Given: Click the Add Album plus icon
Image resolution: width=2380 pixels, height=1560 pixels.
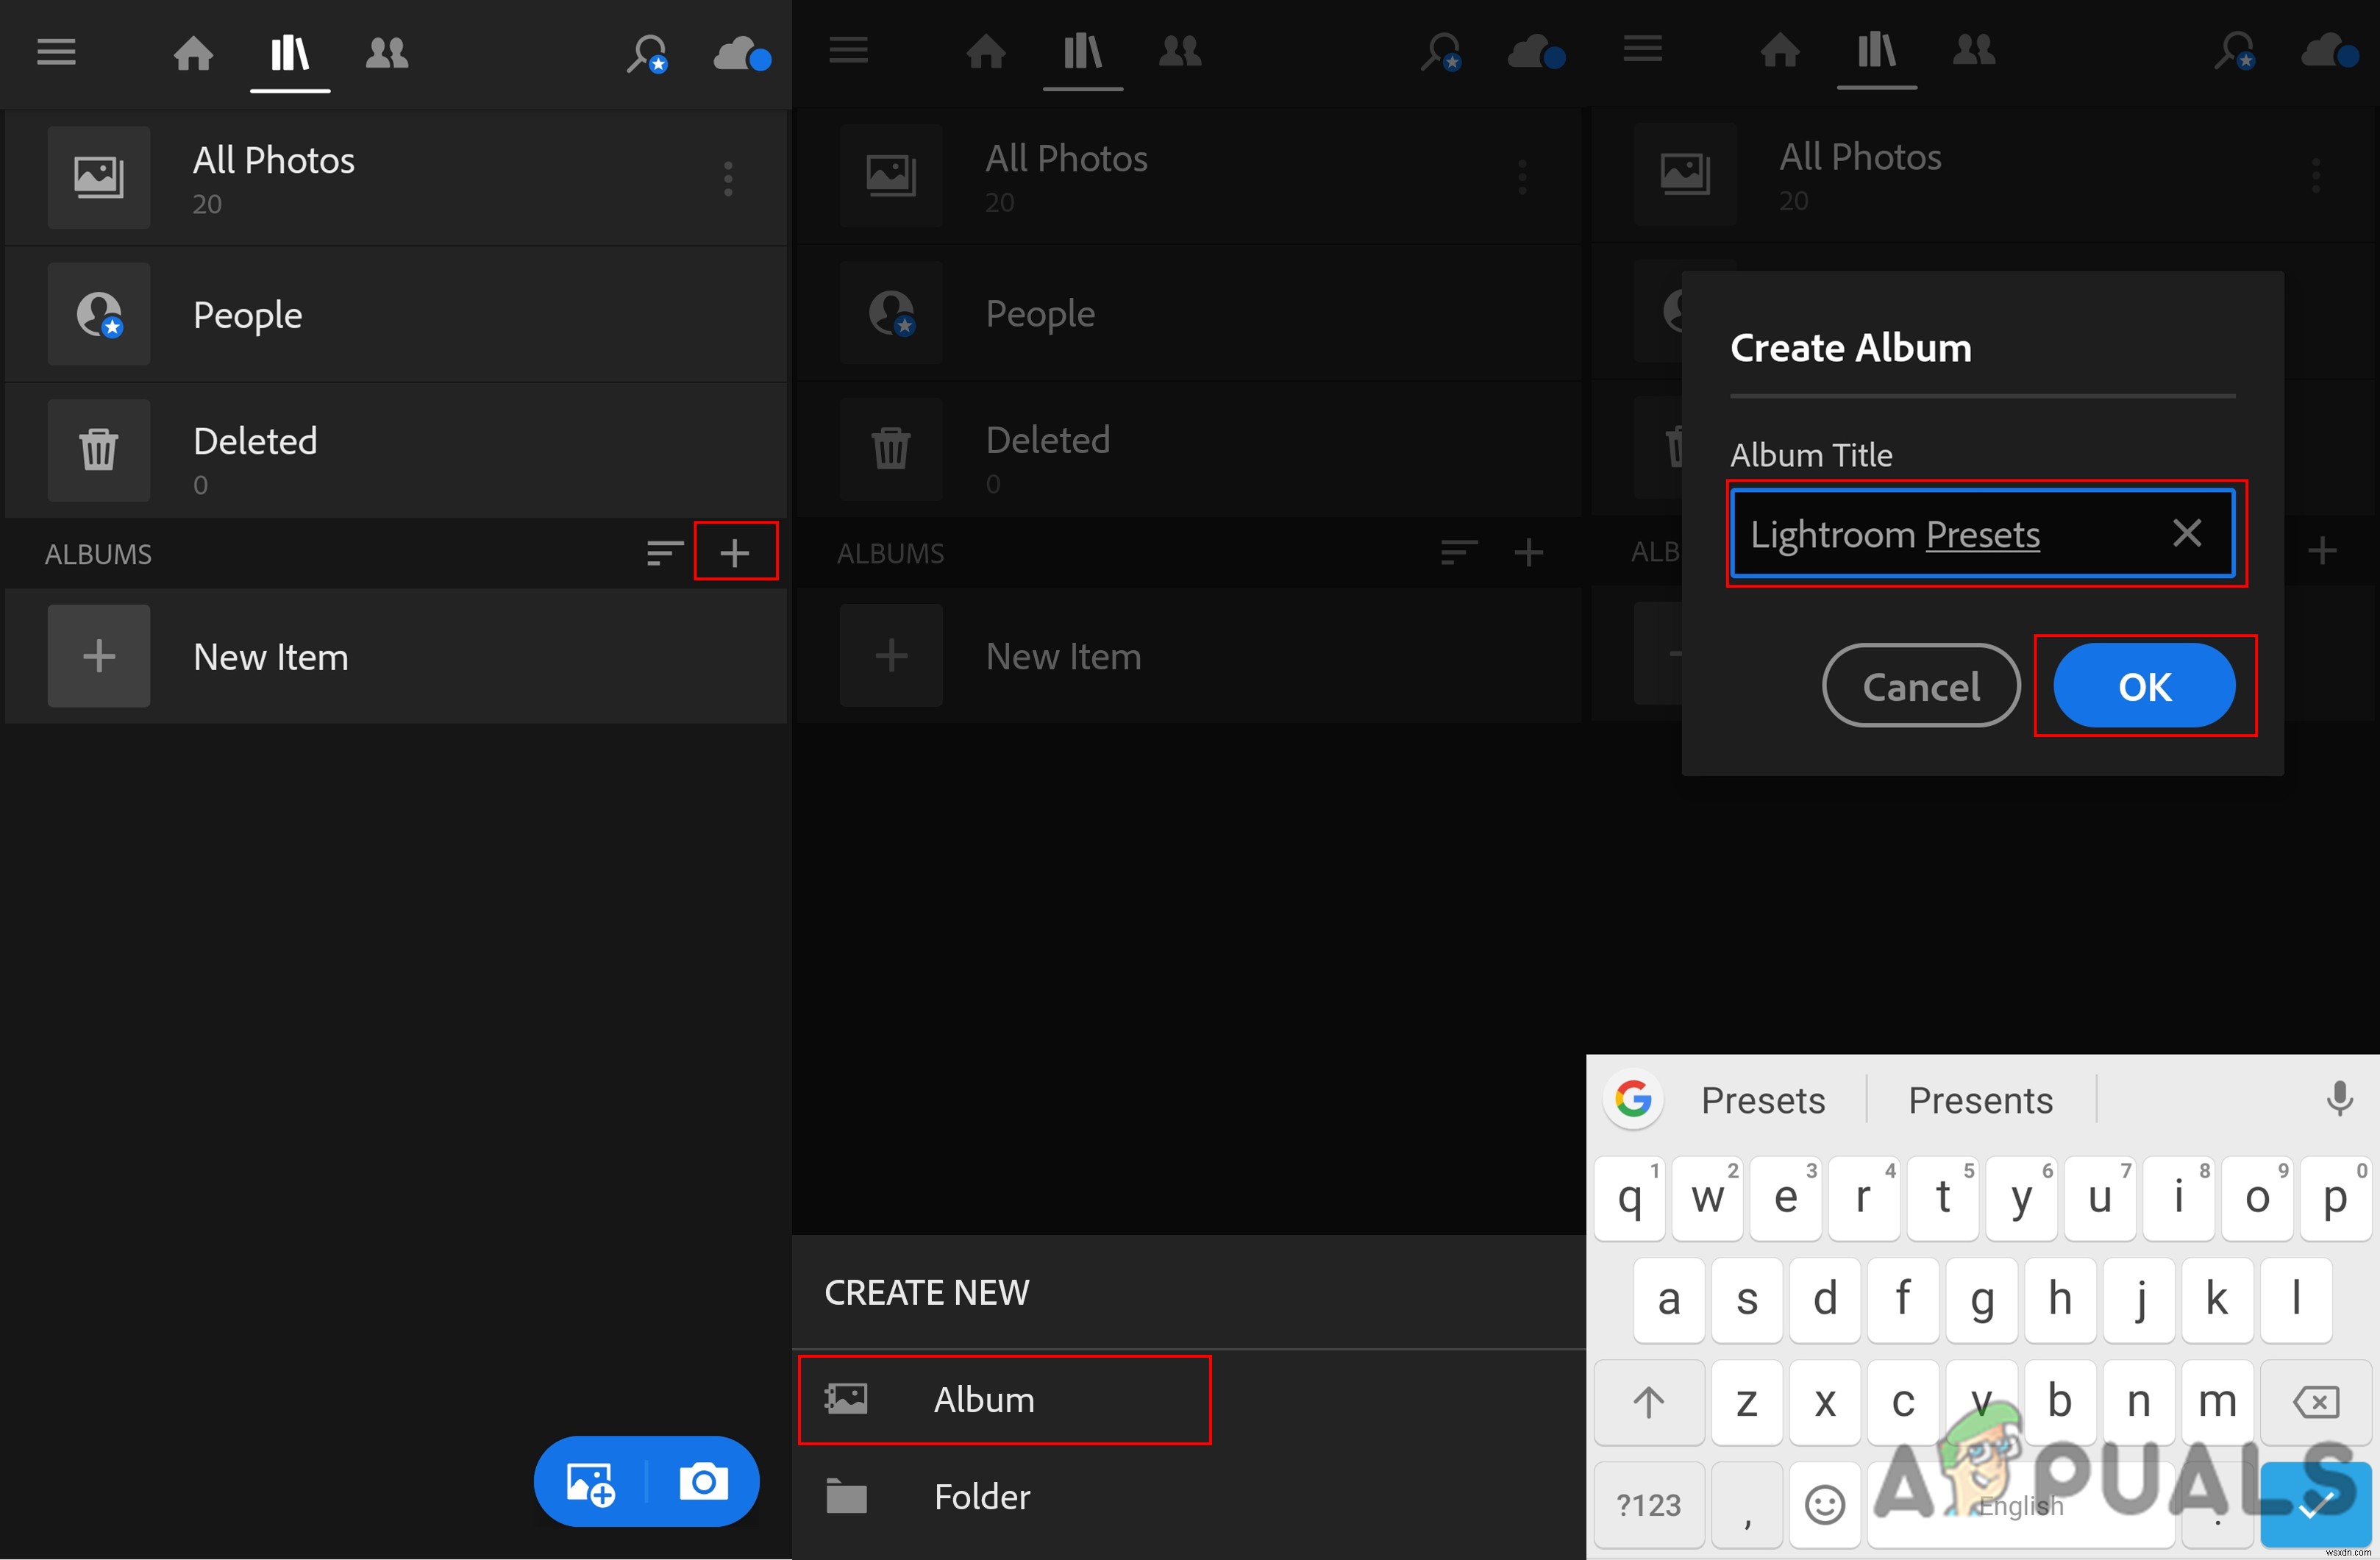Looking at the screenshot, I should 736,554.
